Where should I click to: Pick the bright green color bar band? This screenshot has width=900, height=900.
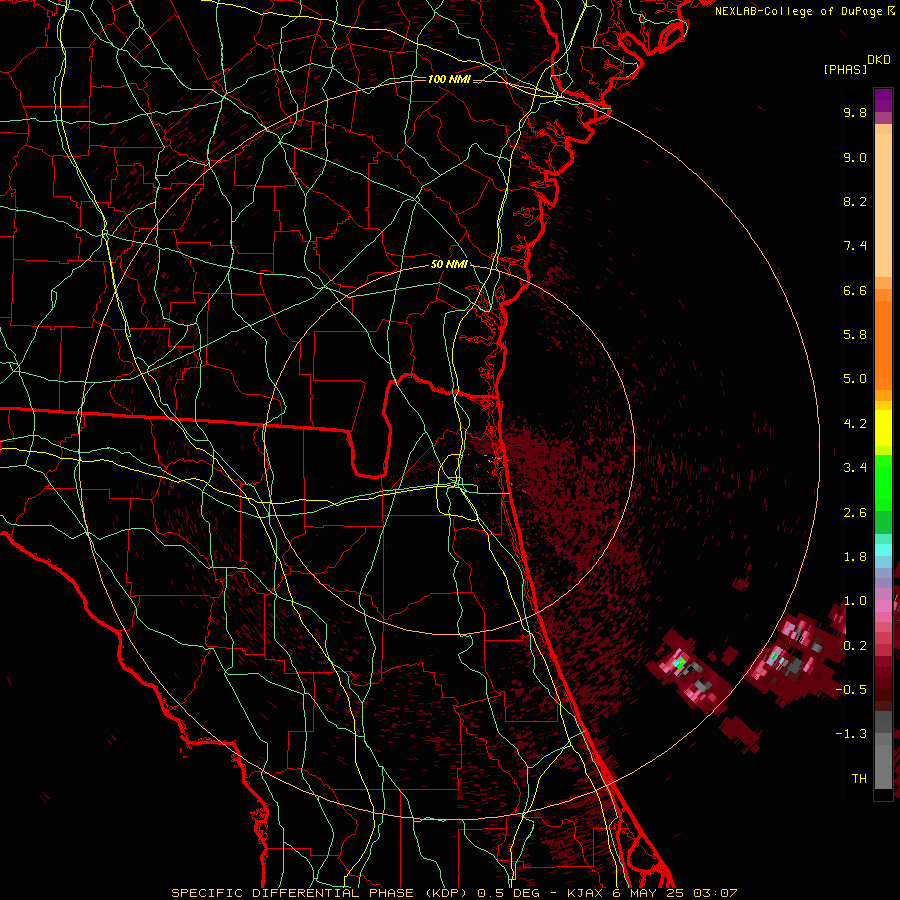(x=883, y=482)
